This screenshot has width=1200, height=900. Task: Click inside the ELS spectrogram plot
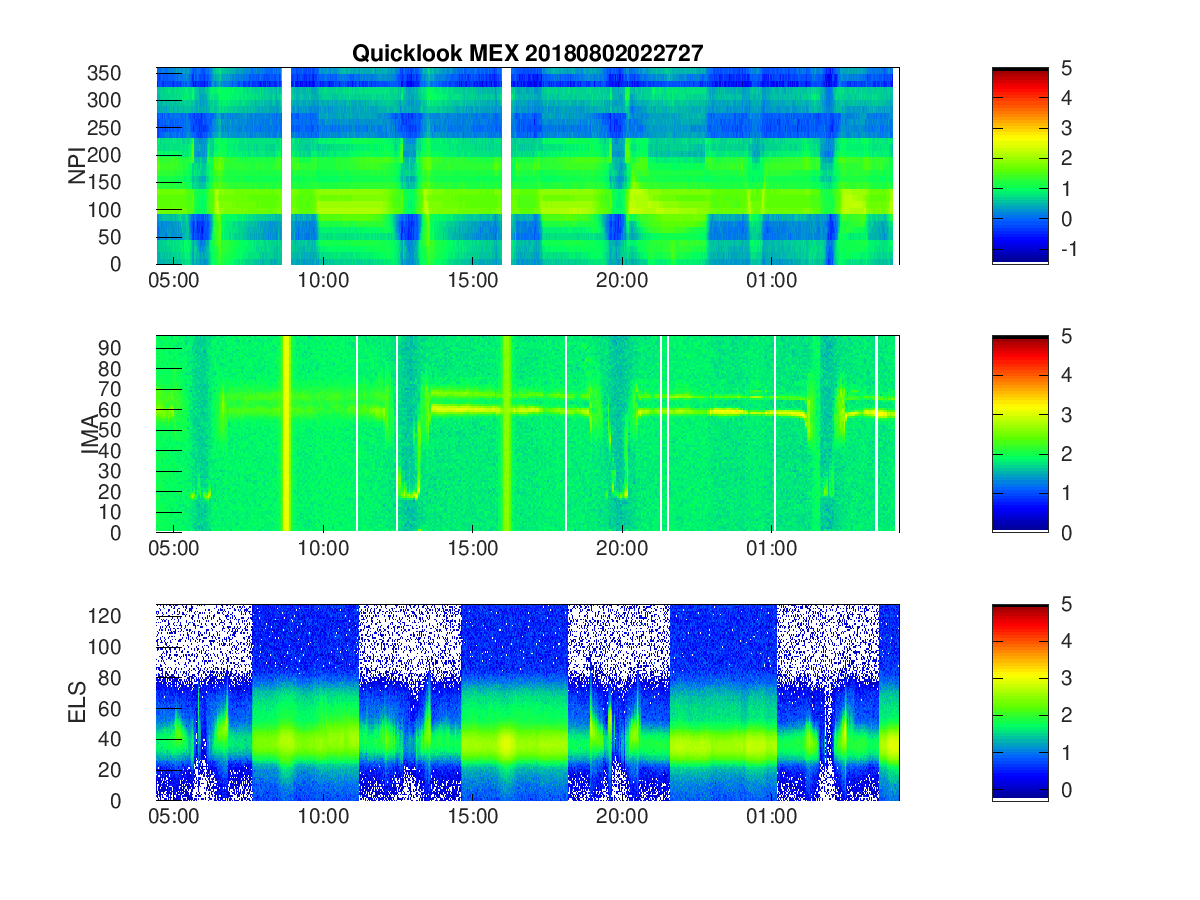(x=528, y=702)
